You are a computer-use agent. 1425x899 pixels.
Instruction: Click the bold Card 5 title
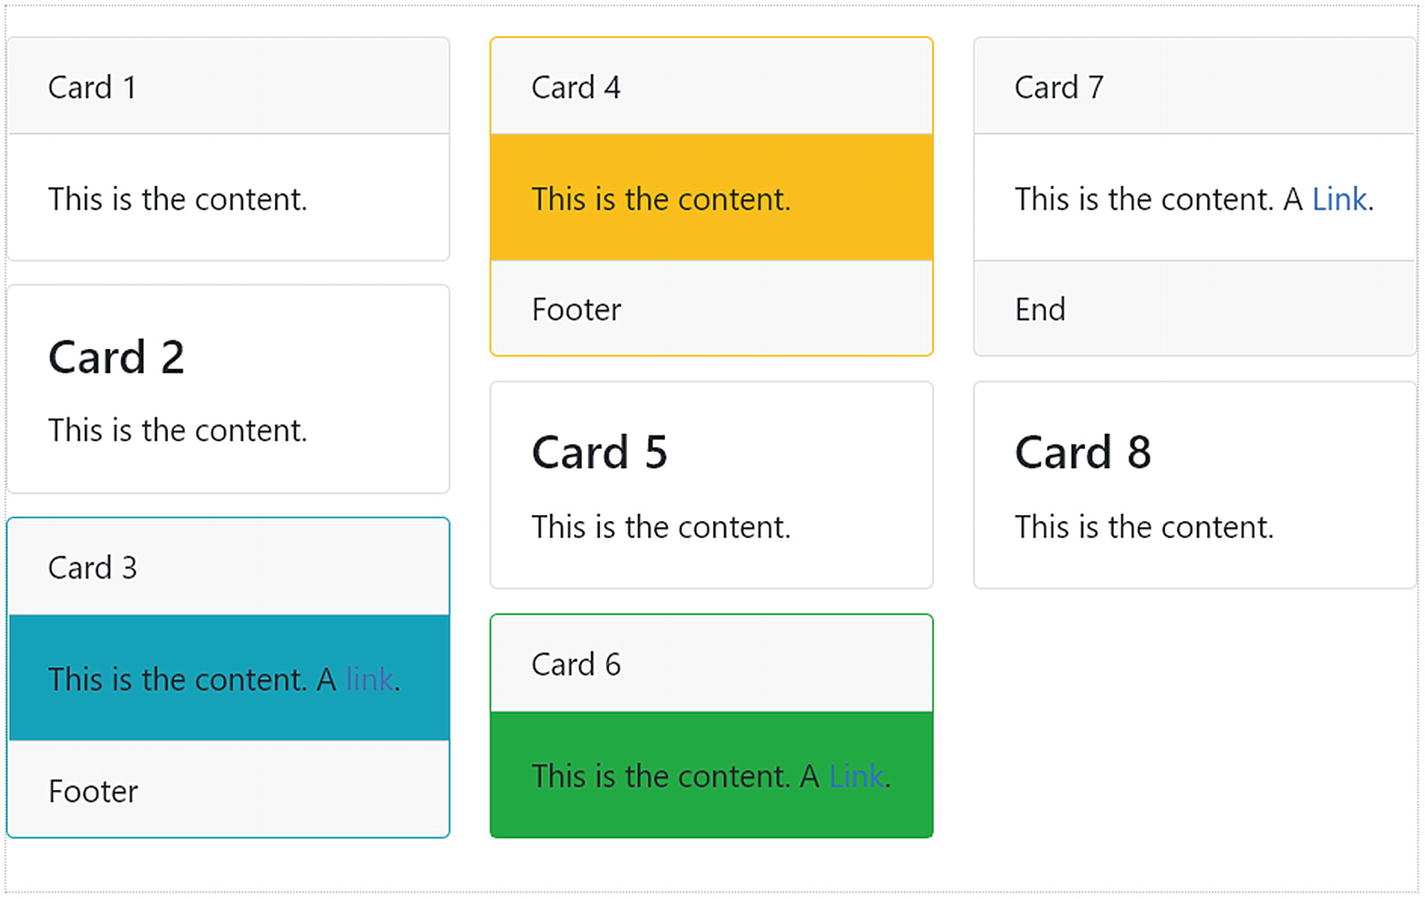pos(599,452)
